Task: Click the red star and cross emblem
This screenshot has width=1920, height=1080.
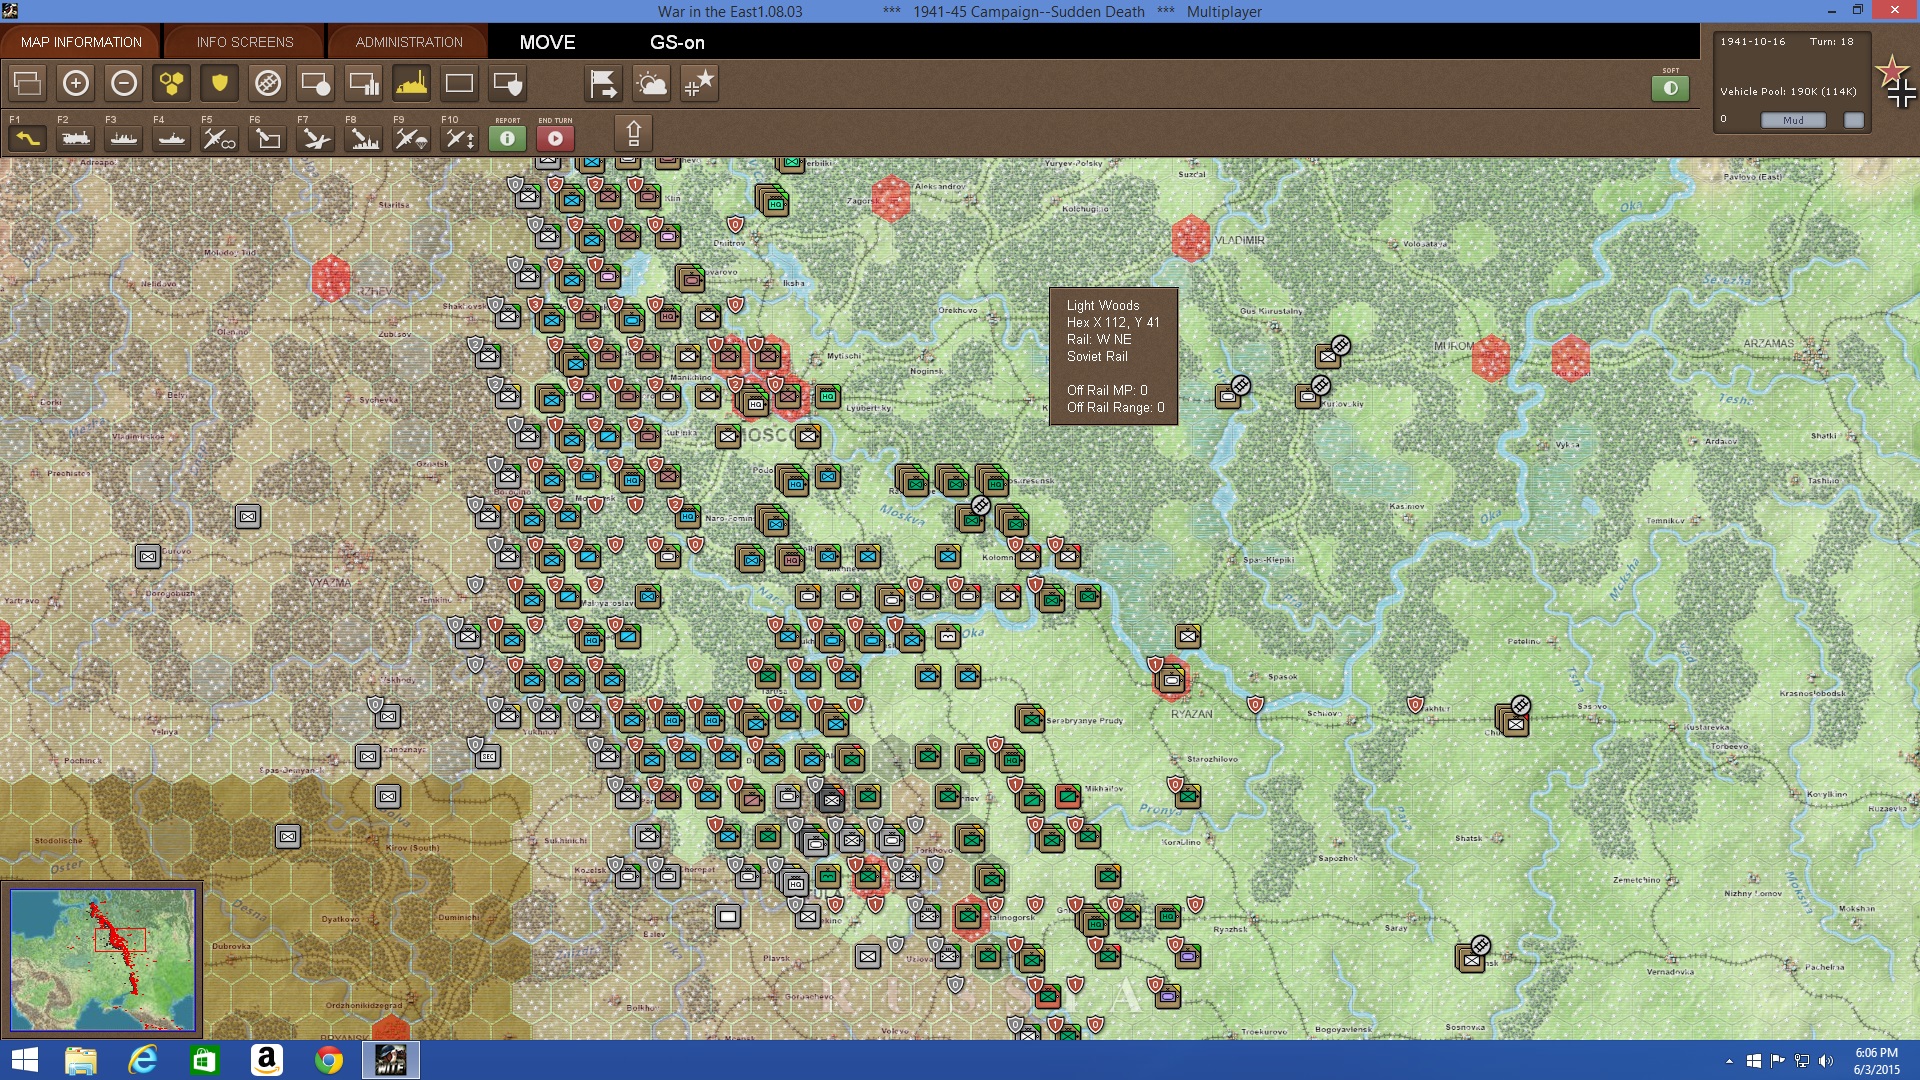Action: pos(1897,82)
